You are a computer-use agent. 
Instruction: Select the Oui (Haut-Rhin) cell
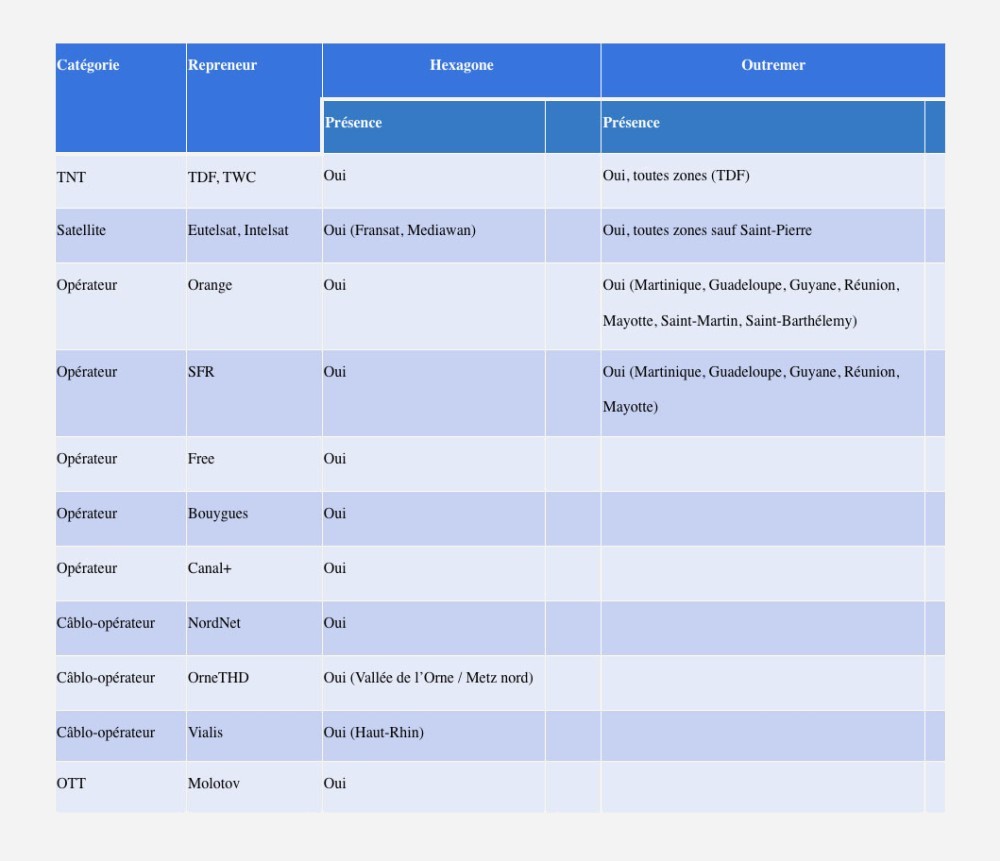click(374, 733)
